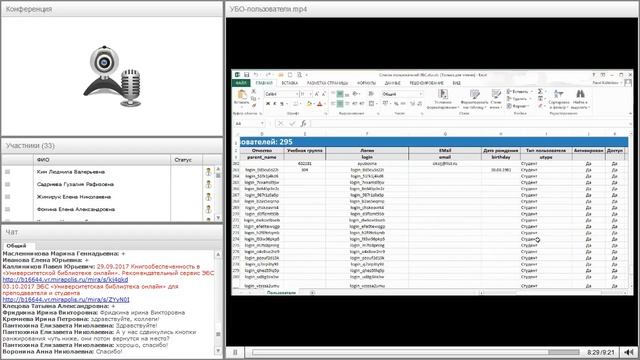The width and height of the screenshot is (640, 360).
Task: Select the Пользователи sheet tab
Action: 281,293
